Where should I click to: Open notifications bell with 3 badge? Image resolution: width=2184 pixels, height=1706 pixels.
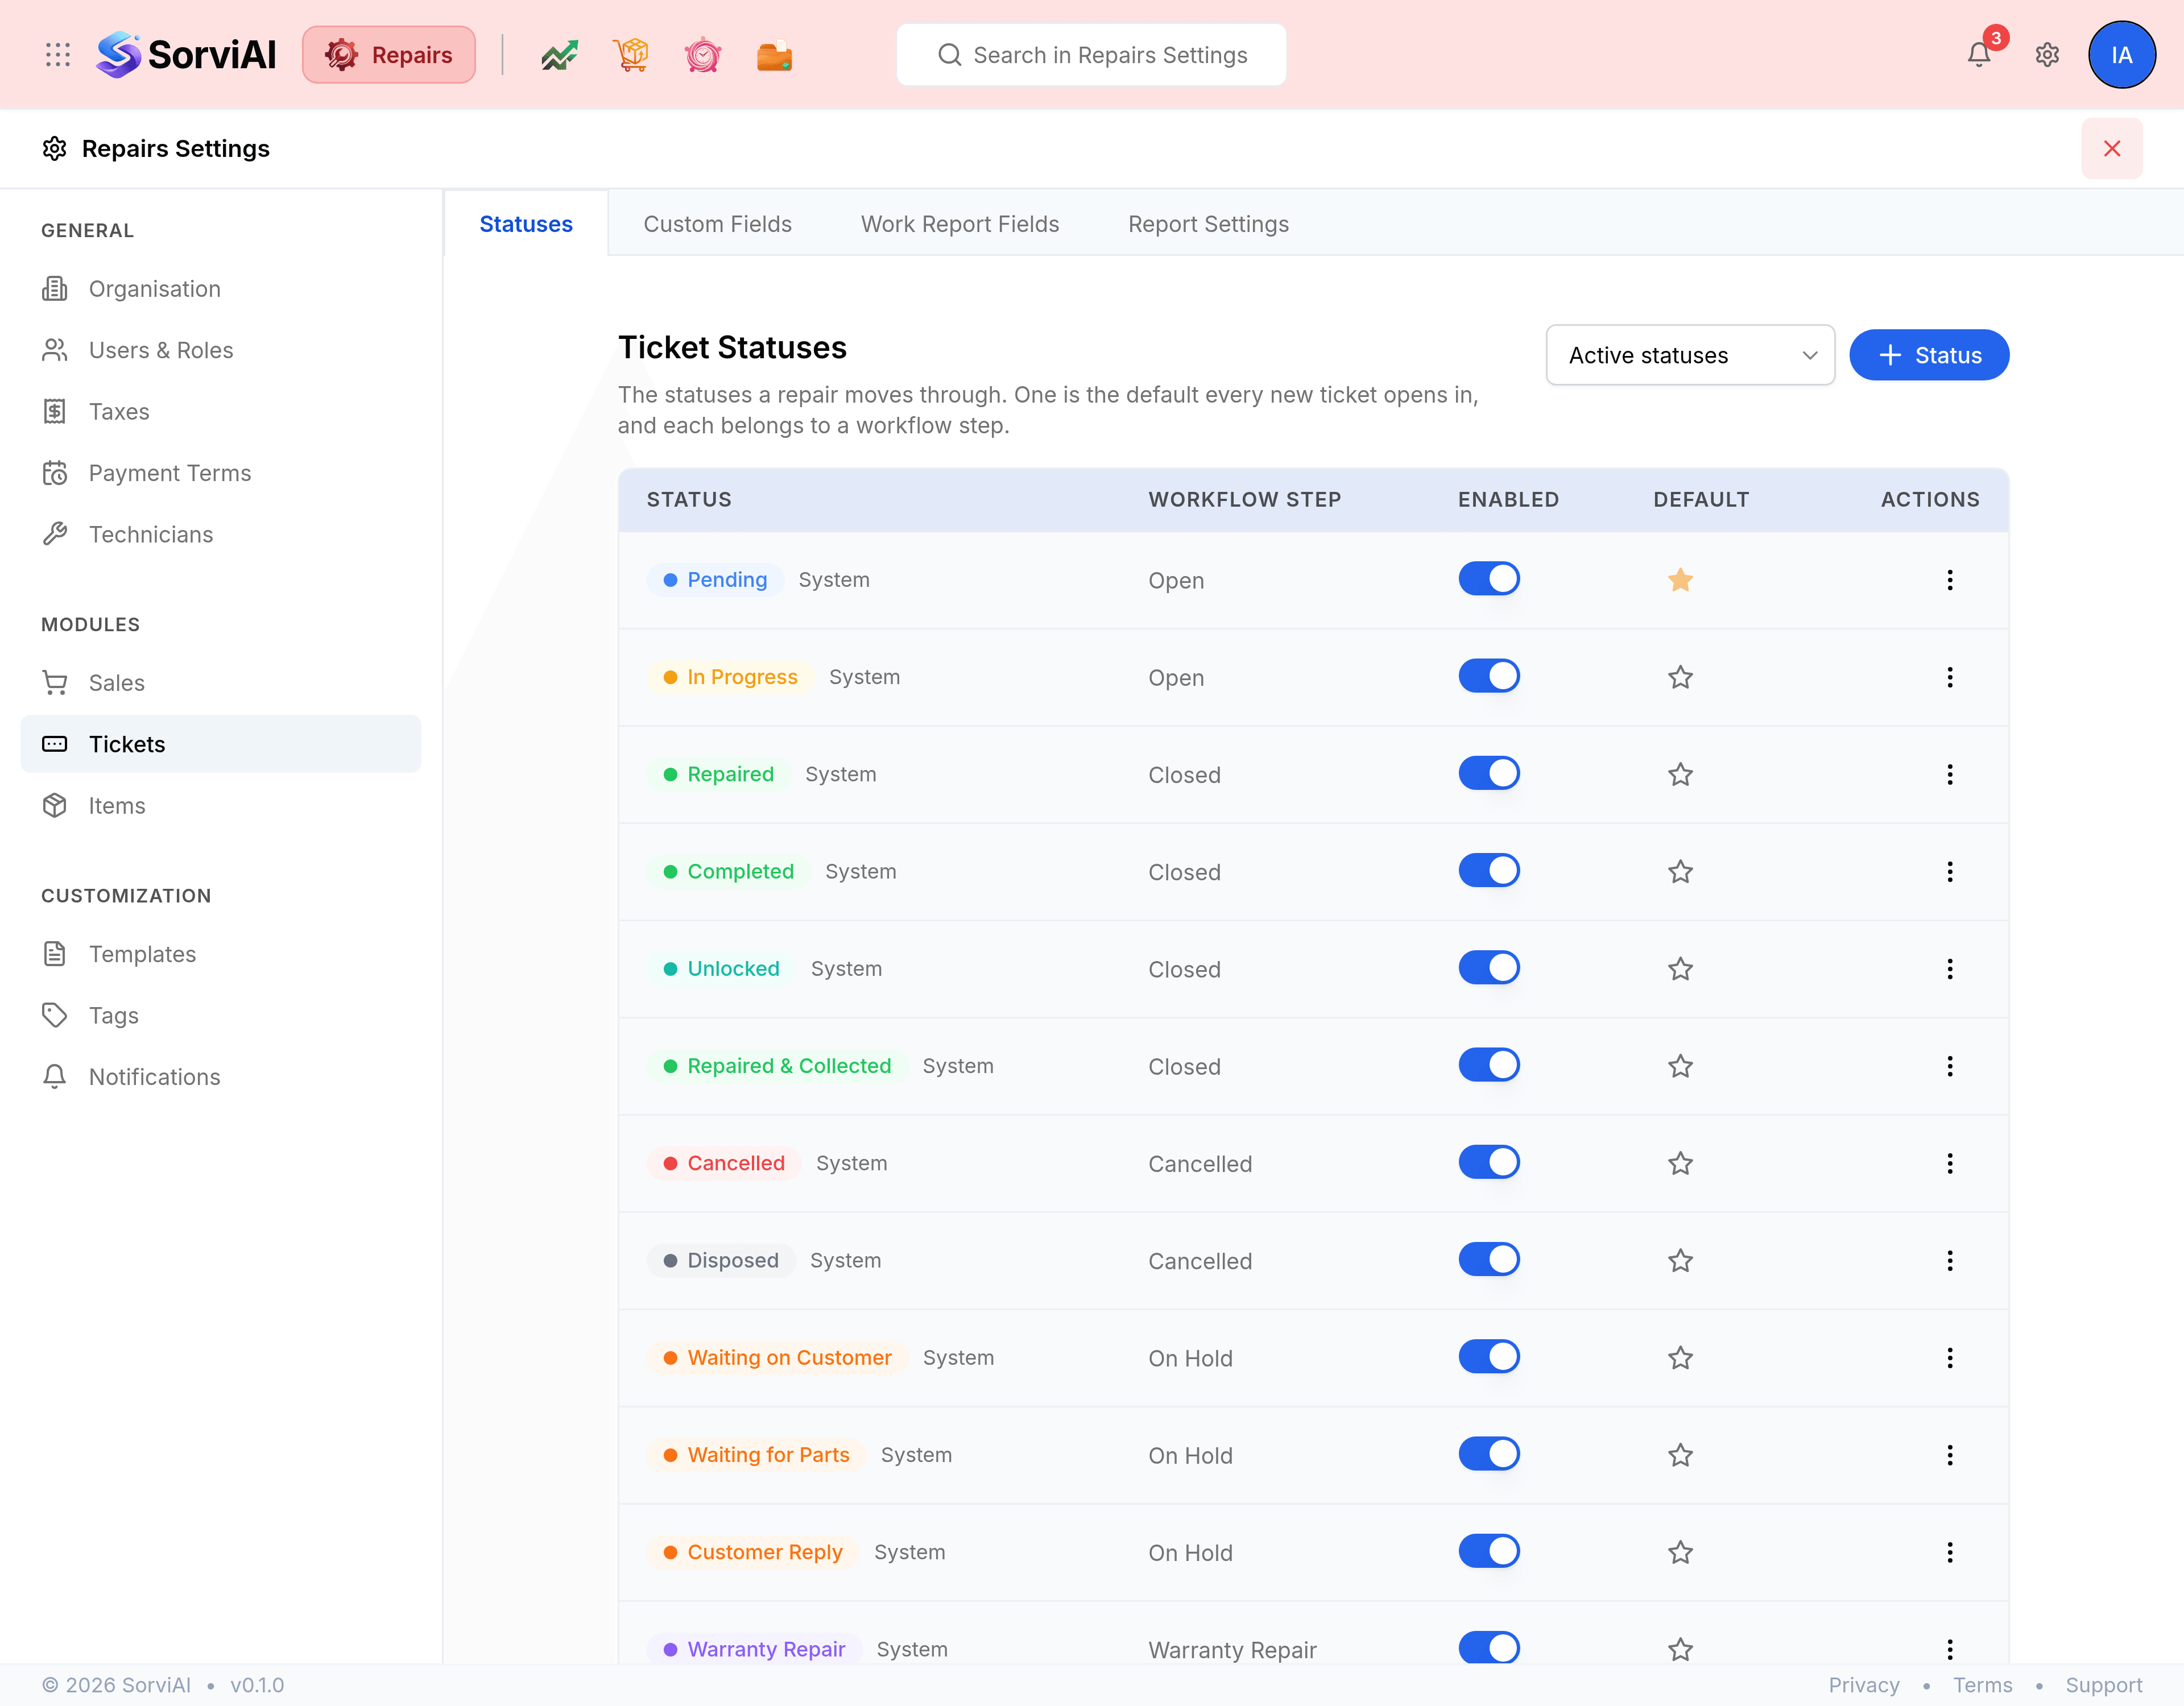pos(1980,54)
